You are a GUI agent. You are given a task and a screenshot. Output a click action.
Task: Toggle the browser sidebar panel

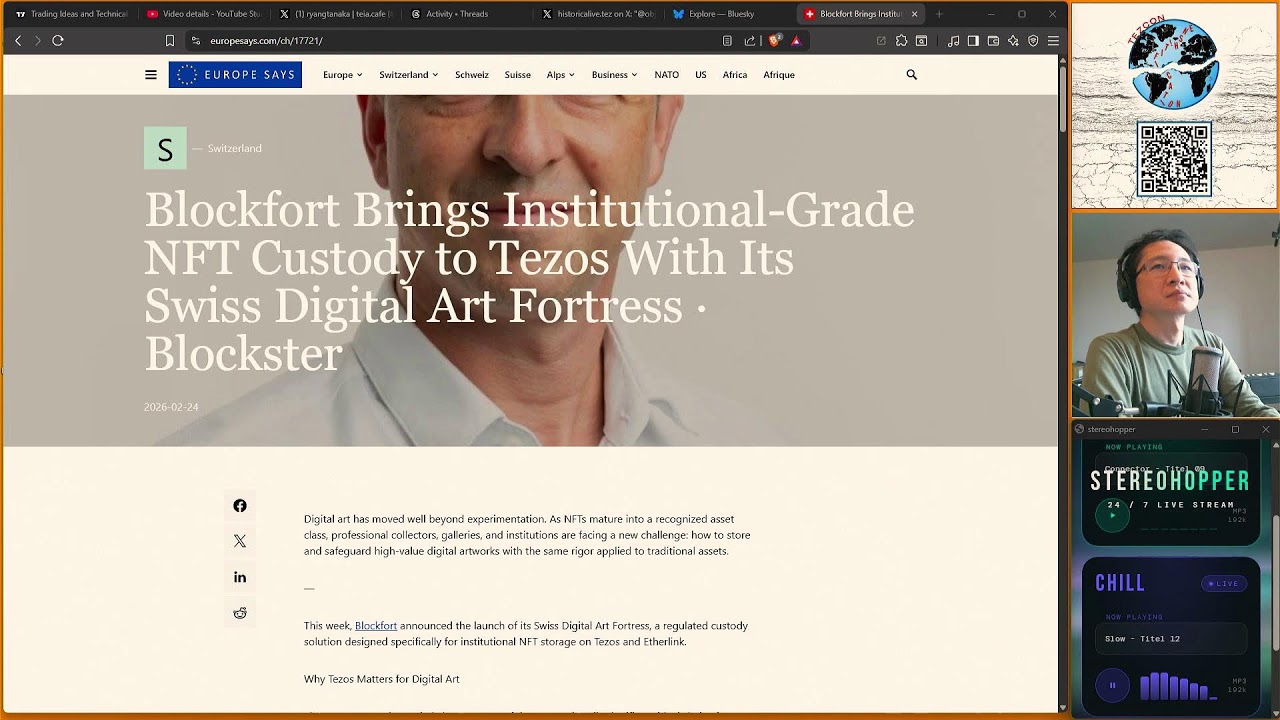coord(973,41)
